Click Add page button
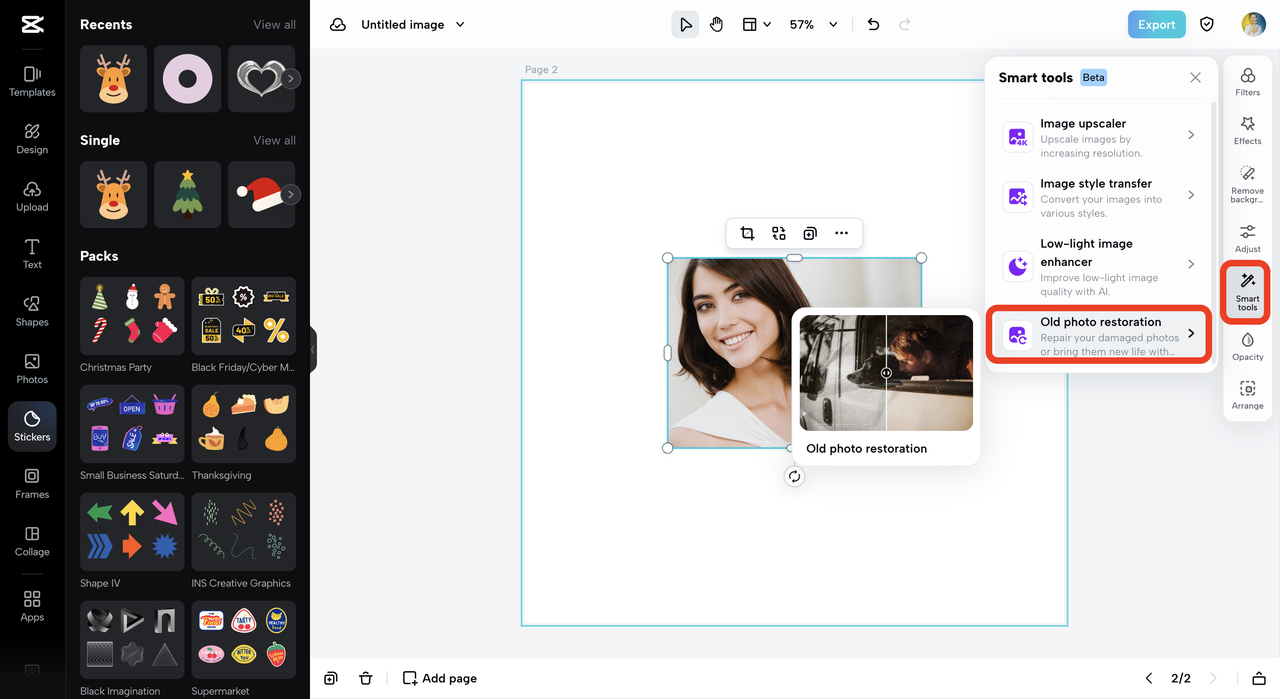This screenshot has height=699, width=1280. (x=440, y=678)
